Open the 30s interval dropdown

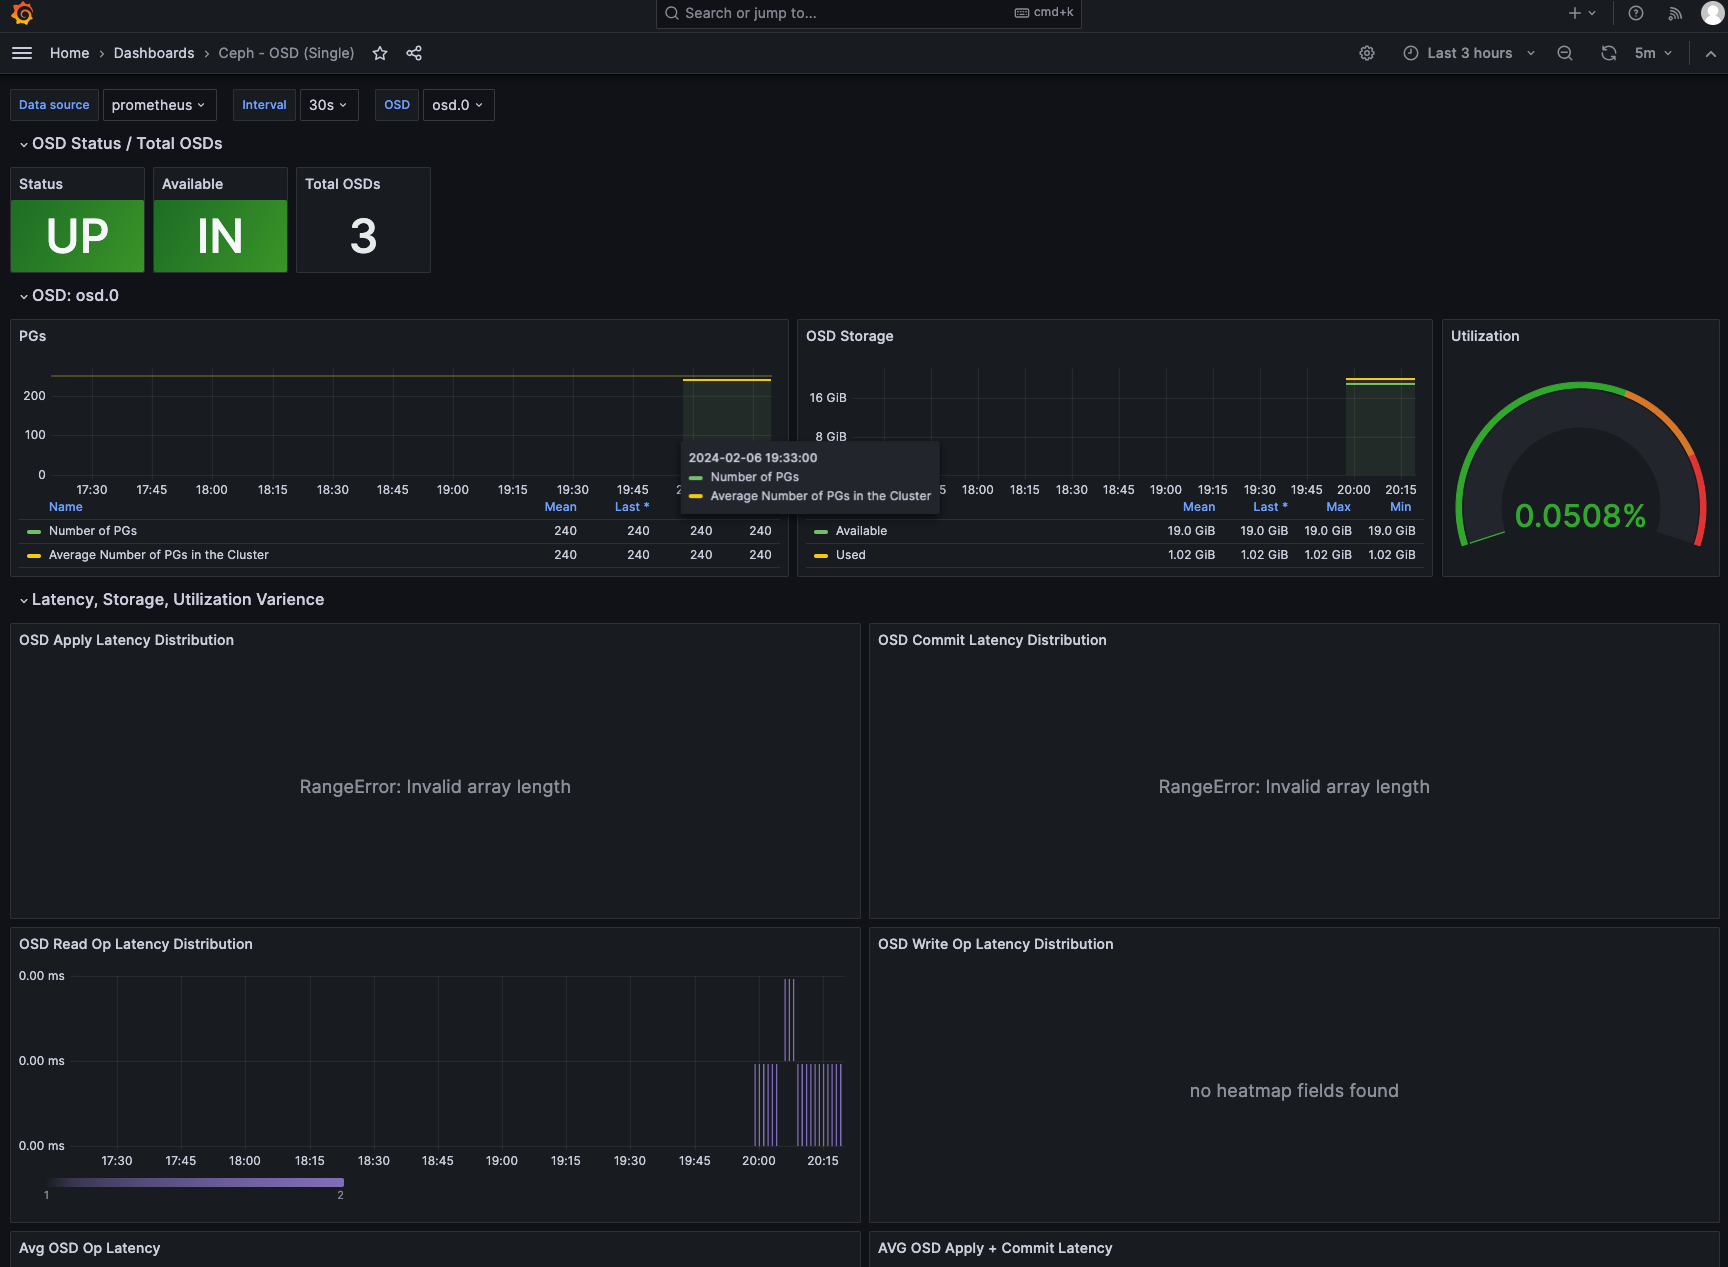[328, 105]
